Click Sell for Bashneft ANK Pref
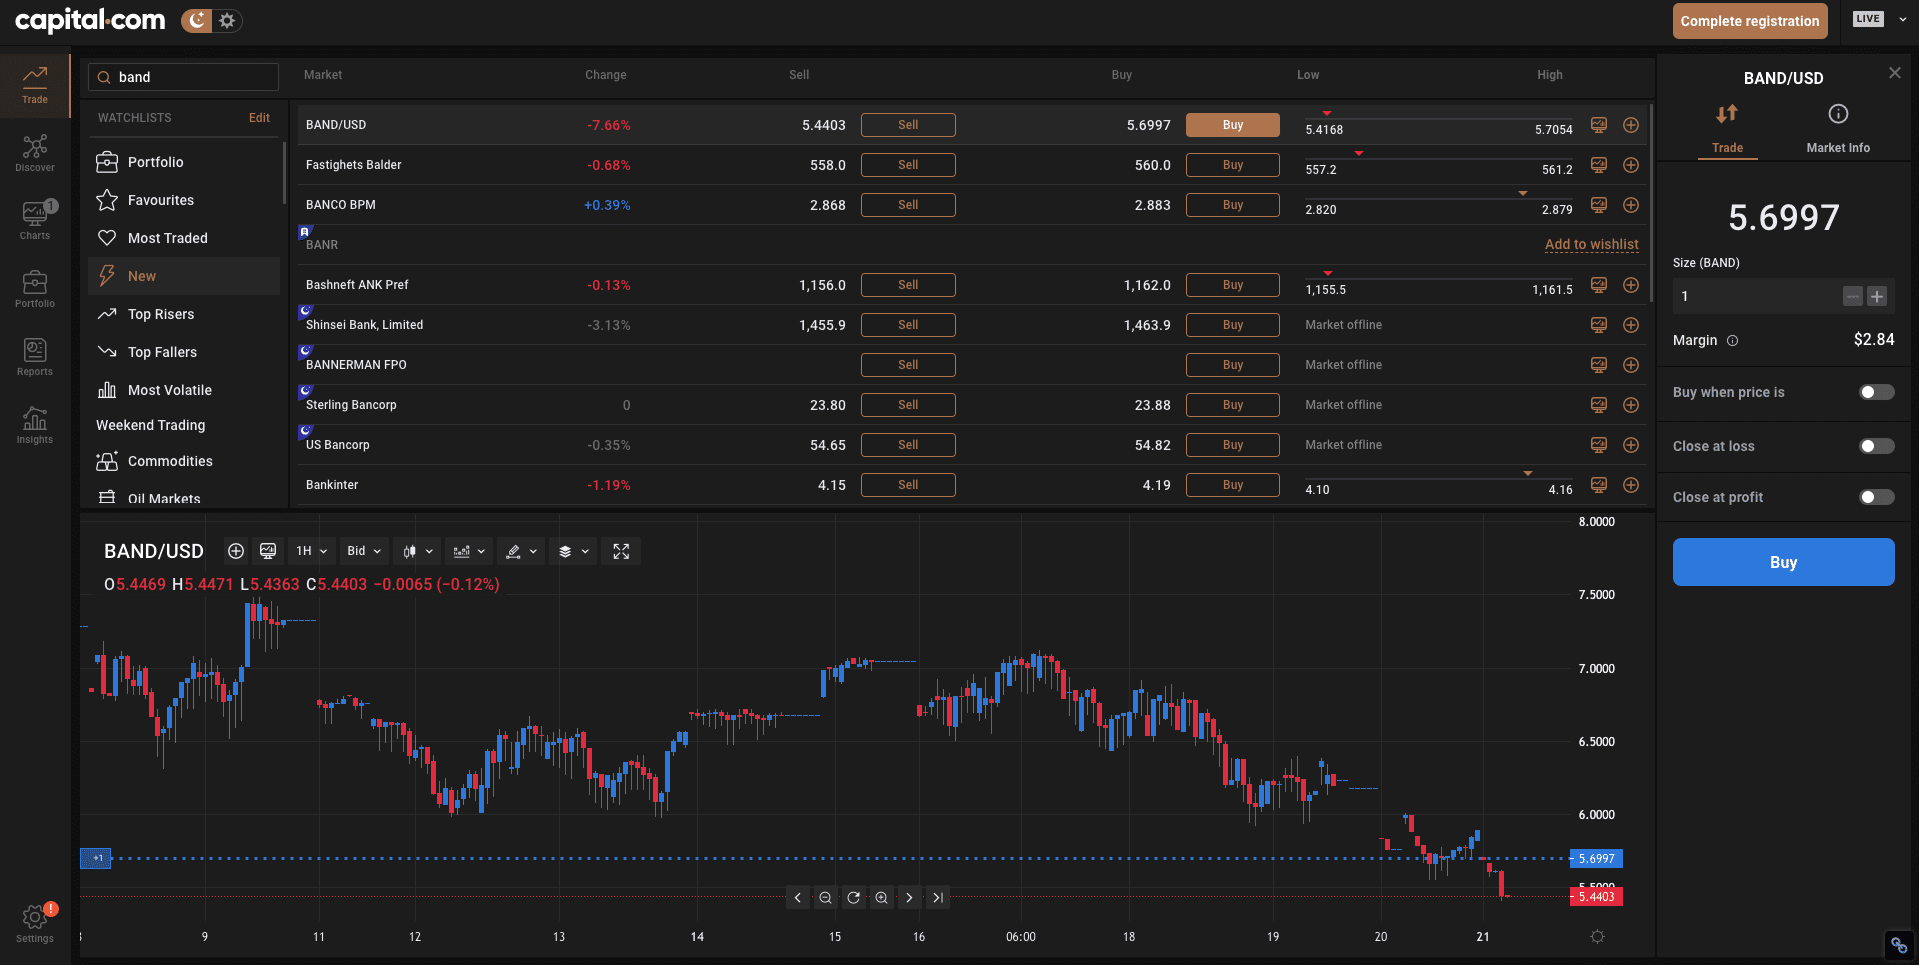1919x965 pixels. pos(908,285)
